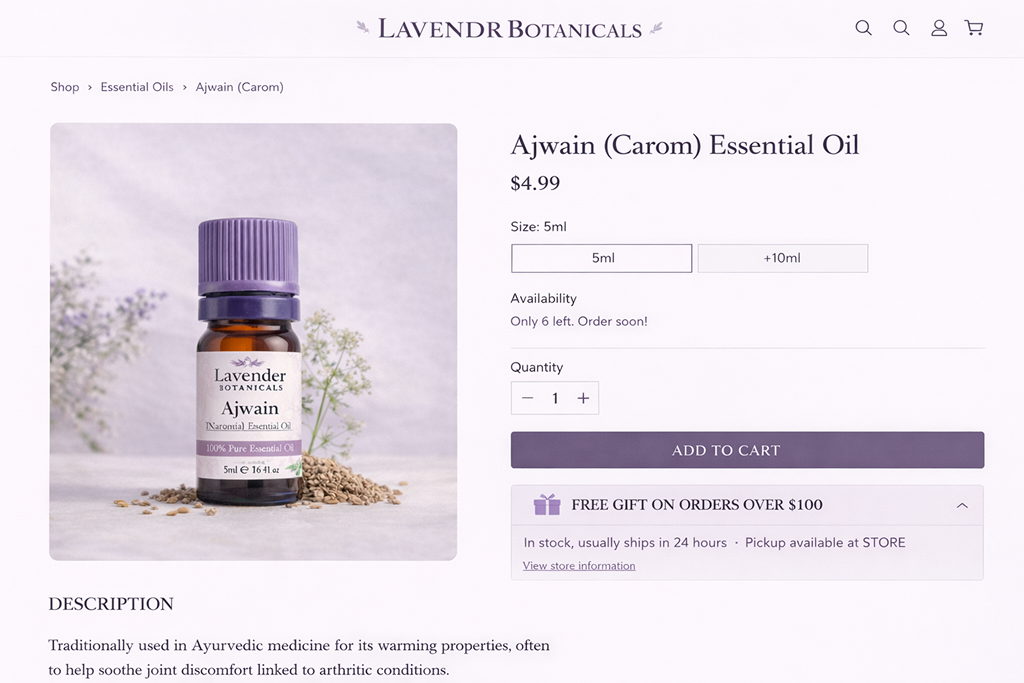
Task: Click the quantity number field
Action: point(555,398)
